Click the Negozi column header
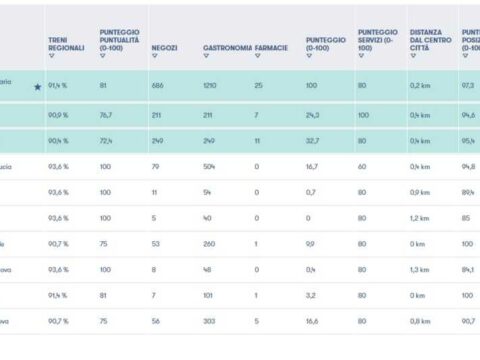This screenshot has height=360, width=480. [164, 48]
